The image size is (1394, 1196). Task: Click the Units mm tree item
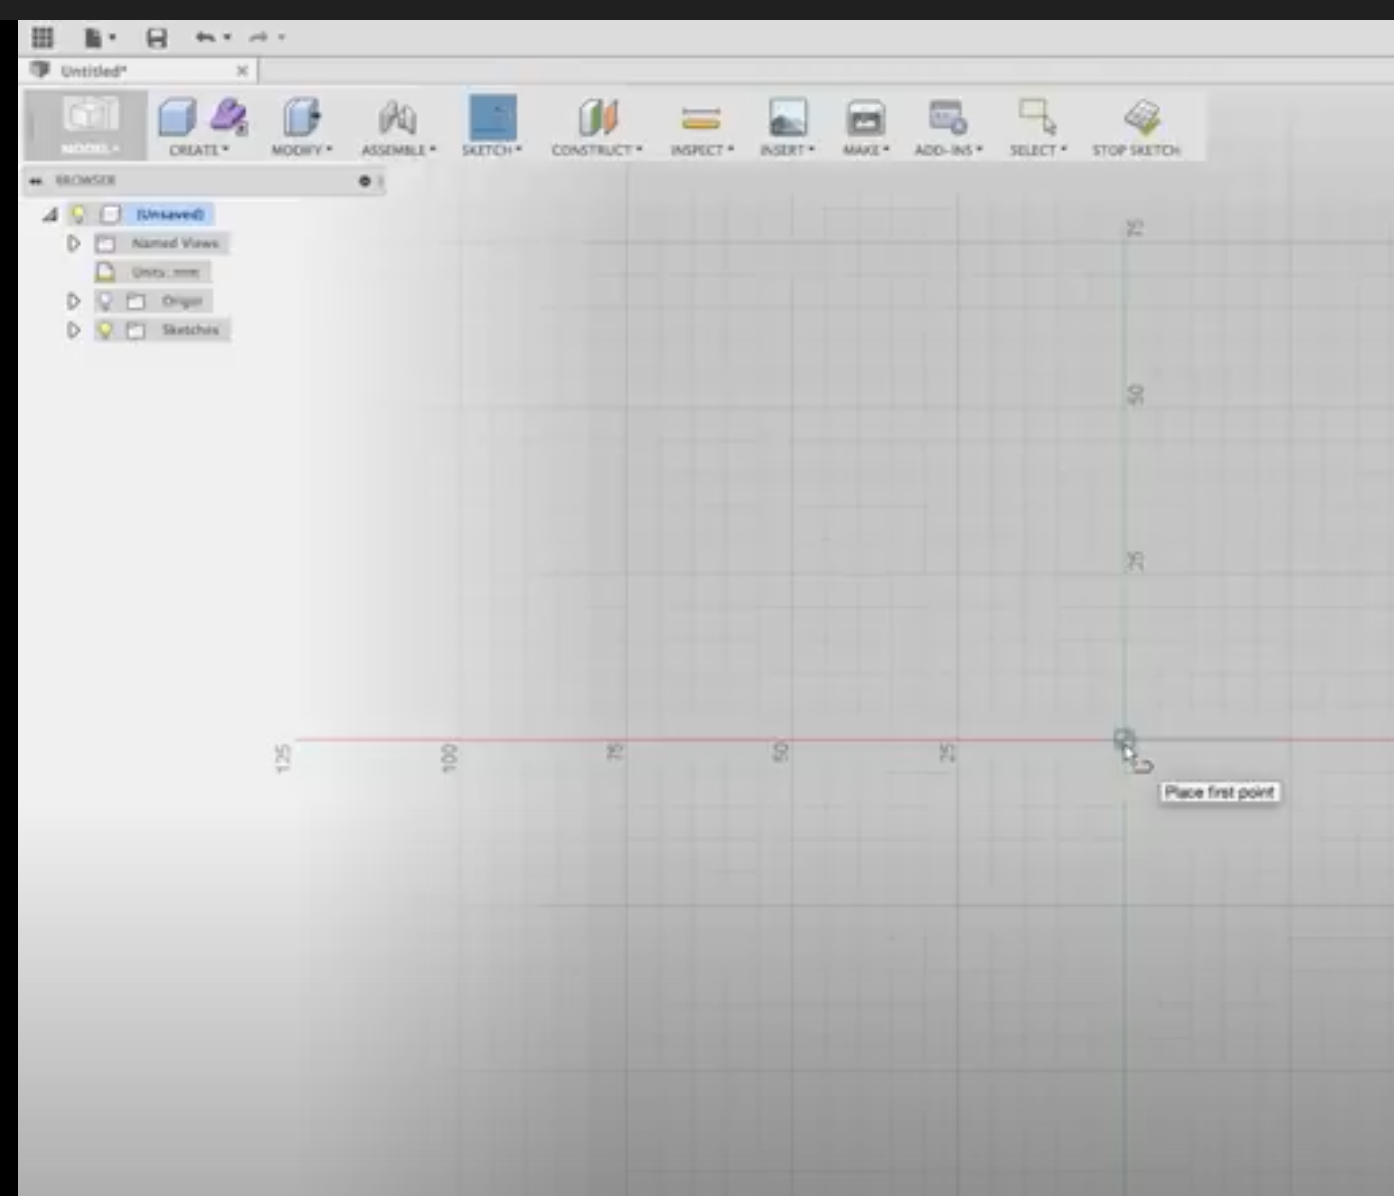pos(166,271)
